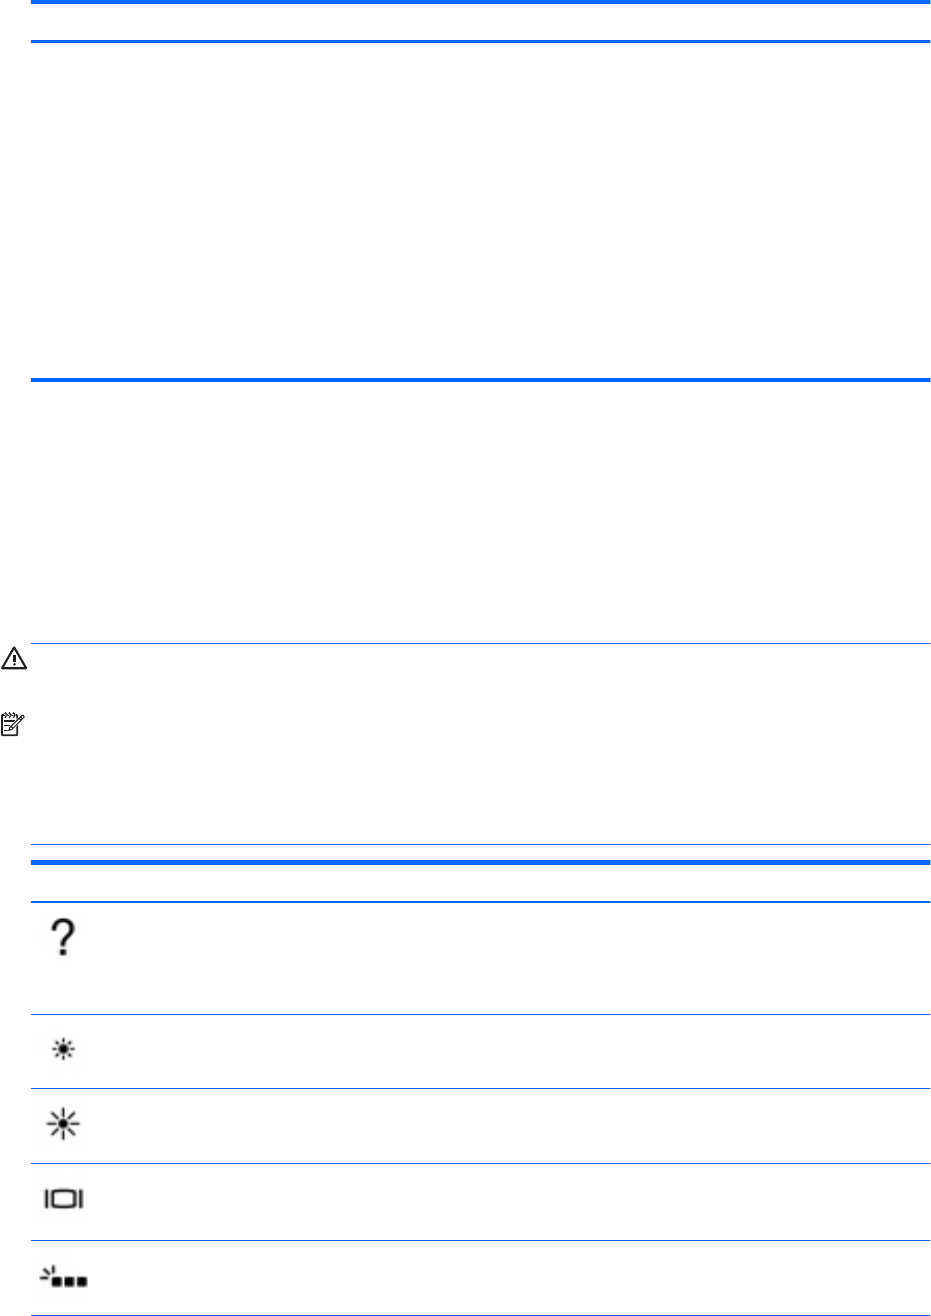The width and height of the screenshot is (931, 1316).
Task: Click thick blue bar above the icon table
Action: point(480,862)
